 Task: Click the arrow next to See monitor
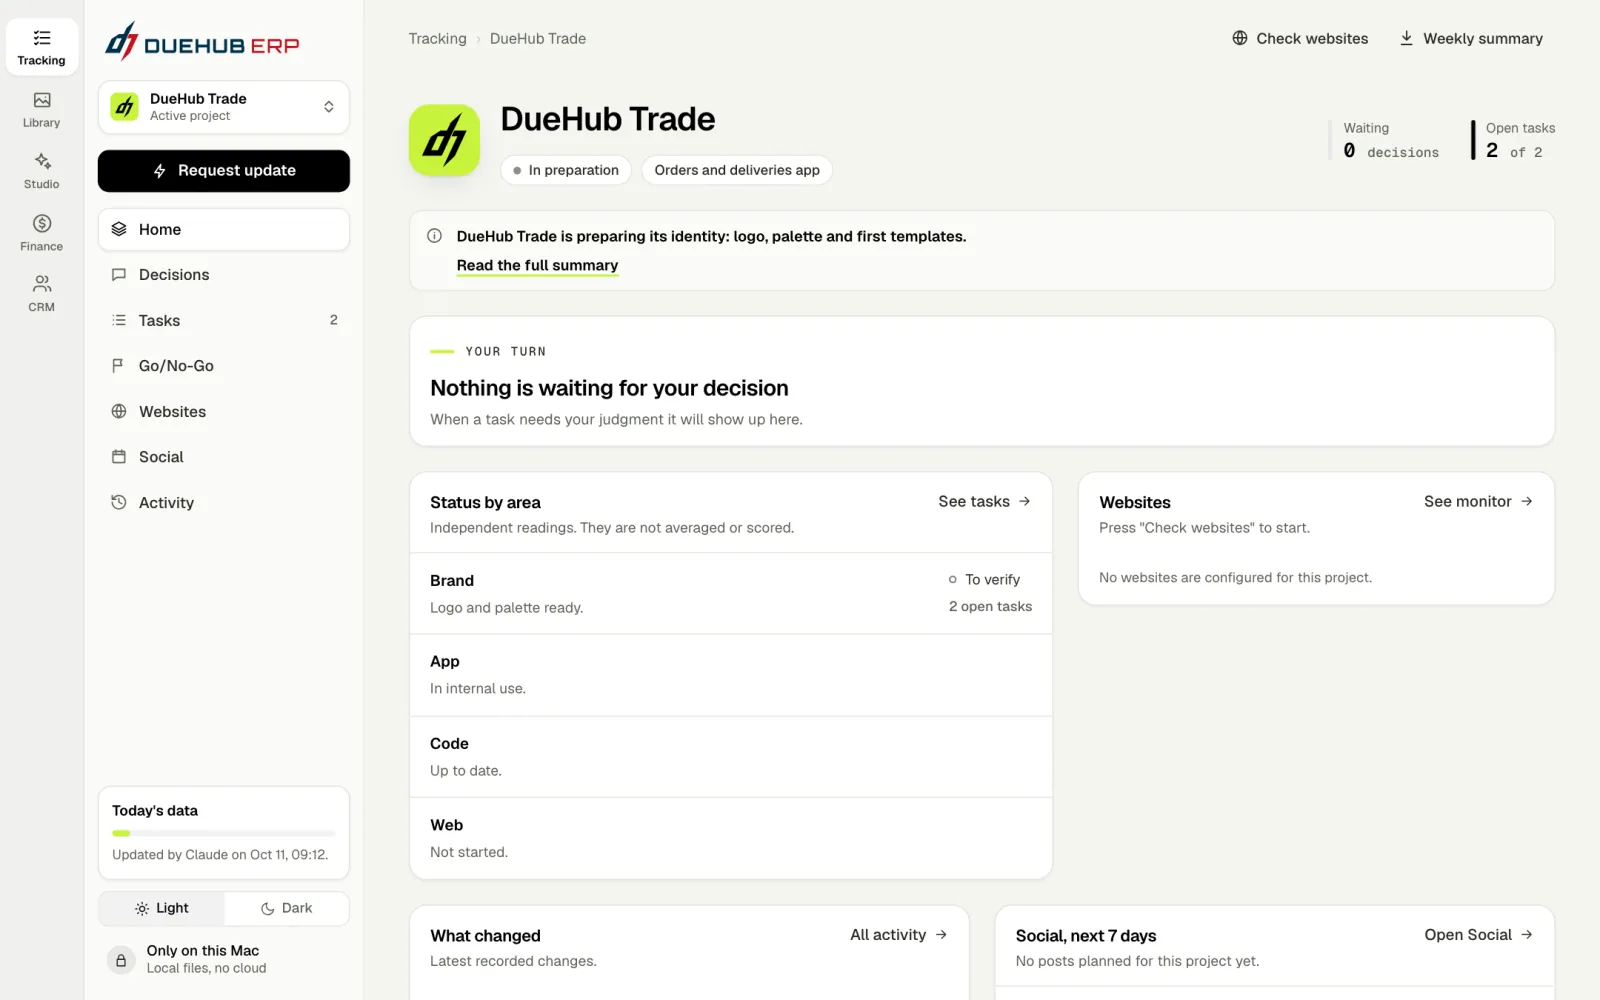[x=1526, y=501]
